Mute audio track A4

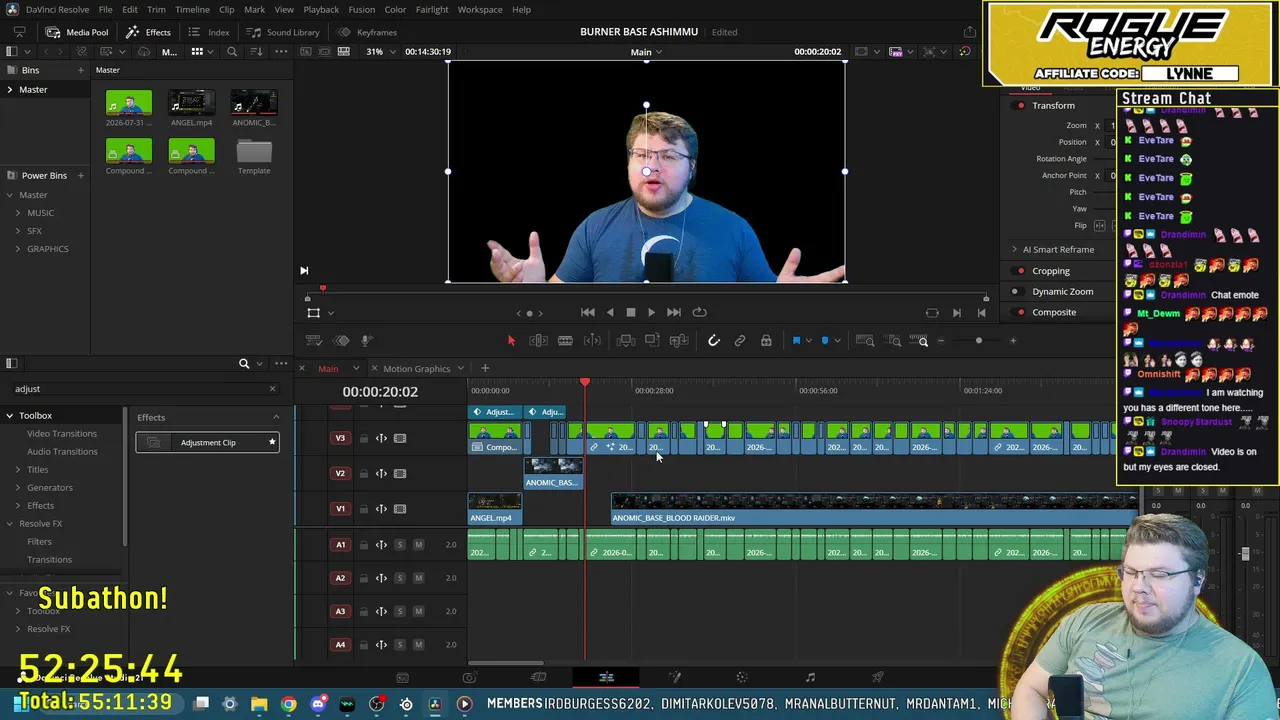418,645
